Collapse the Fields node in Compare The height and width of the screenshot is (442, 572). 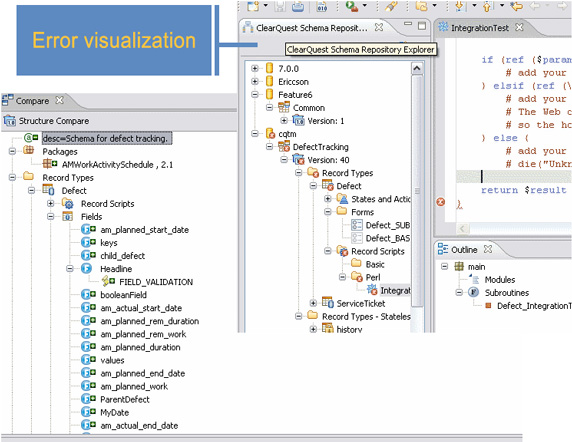[x=51, y=216]
